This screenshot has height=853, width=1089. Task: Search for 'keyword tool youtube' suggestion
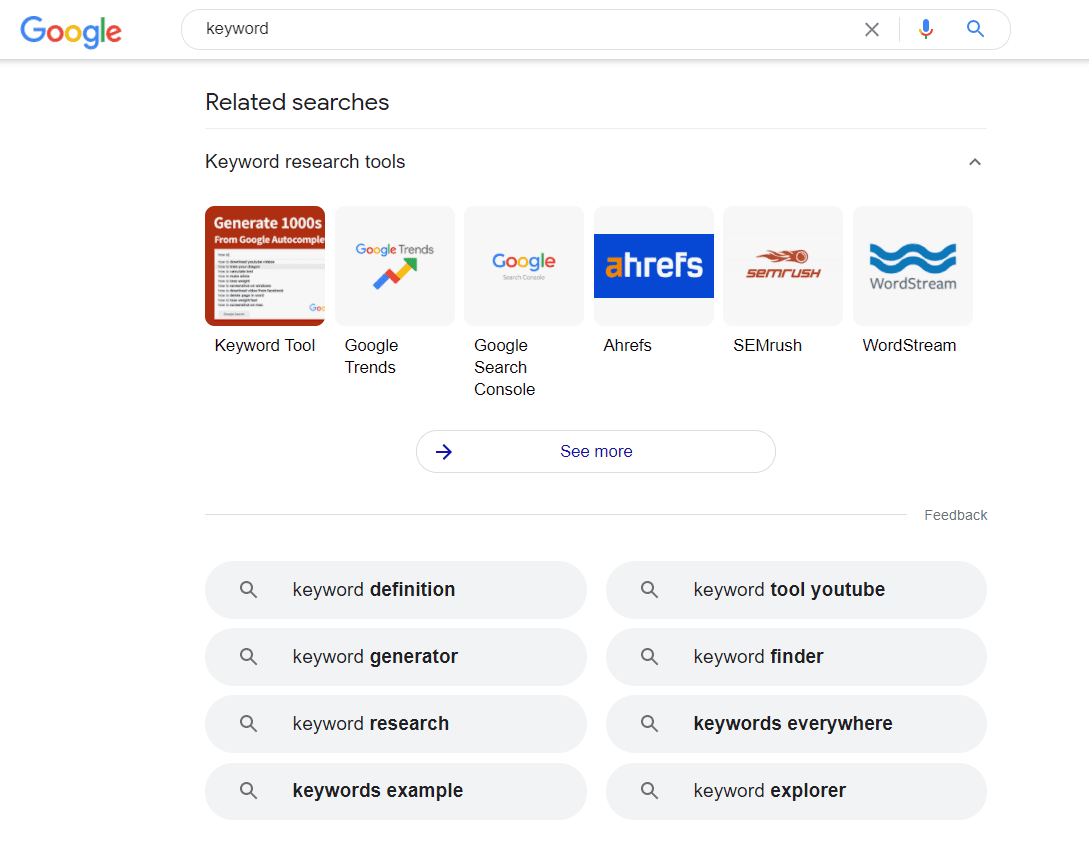797,590
